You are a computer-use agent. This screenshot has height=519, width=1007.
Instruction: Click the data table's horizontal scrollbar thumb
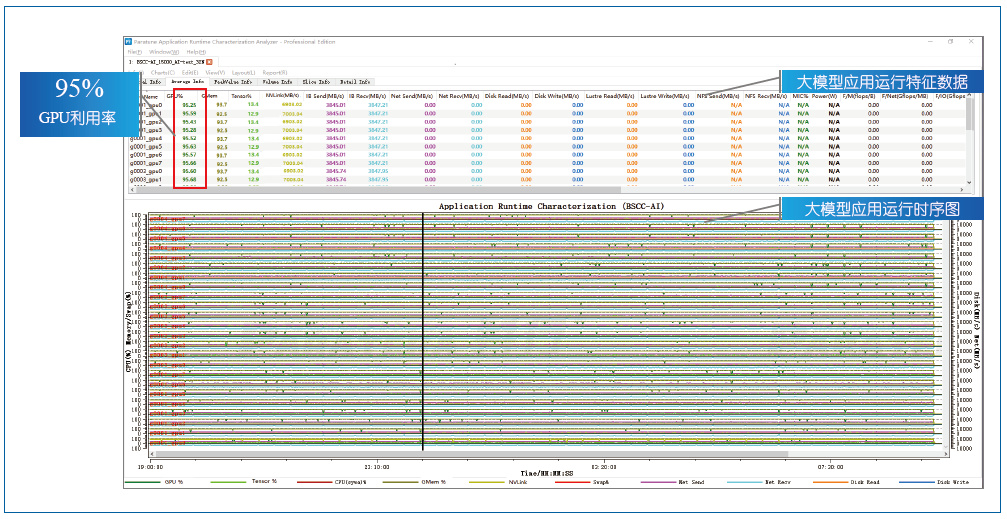[378, 190]
